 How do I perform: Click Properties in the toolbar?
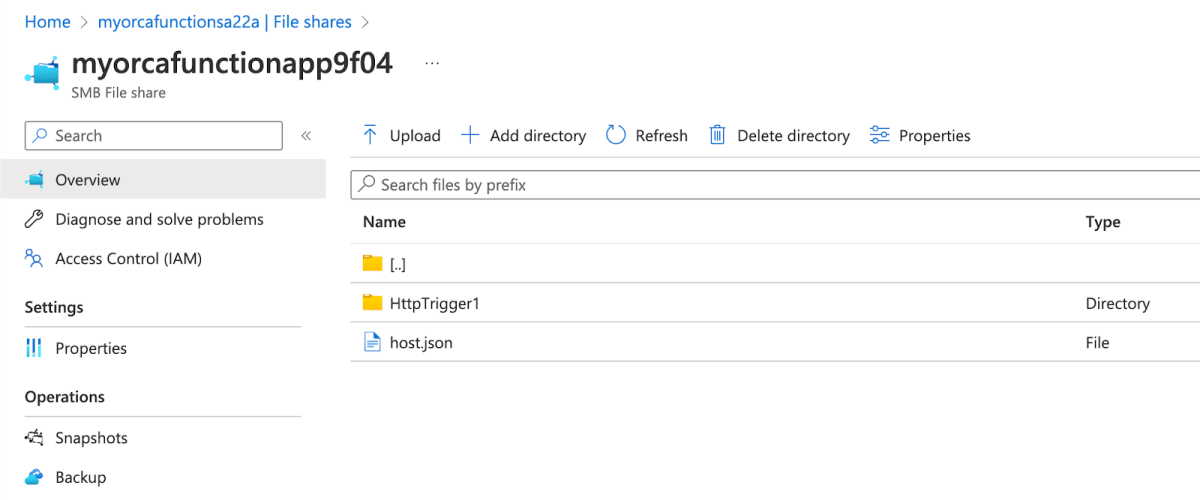click(920, 135)
